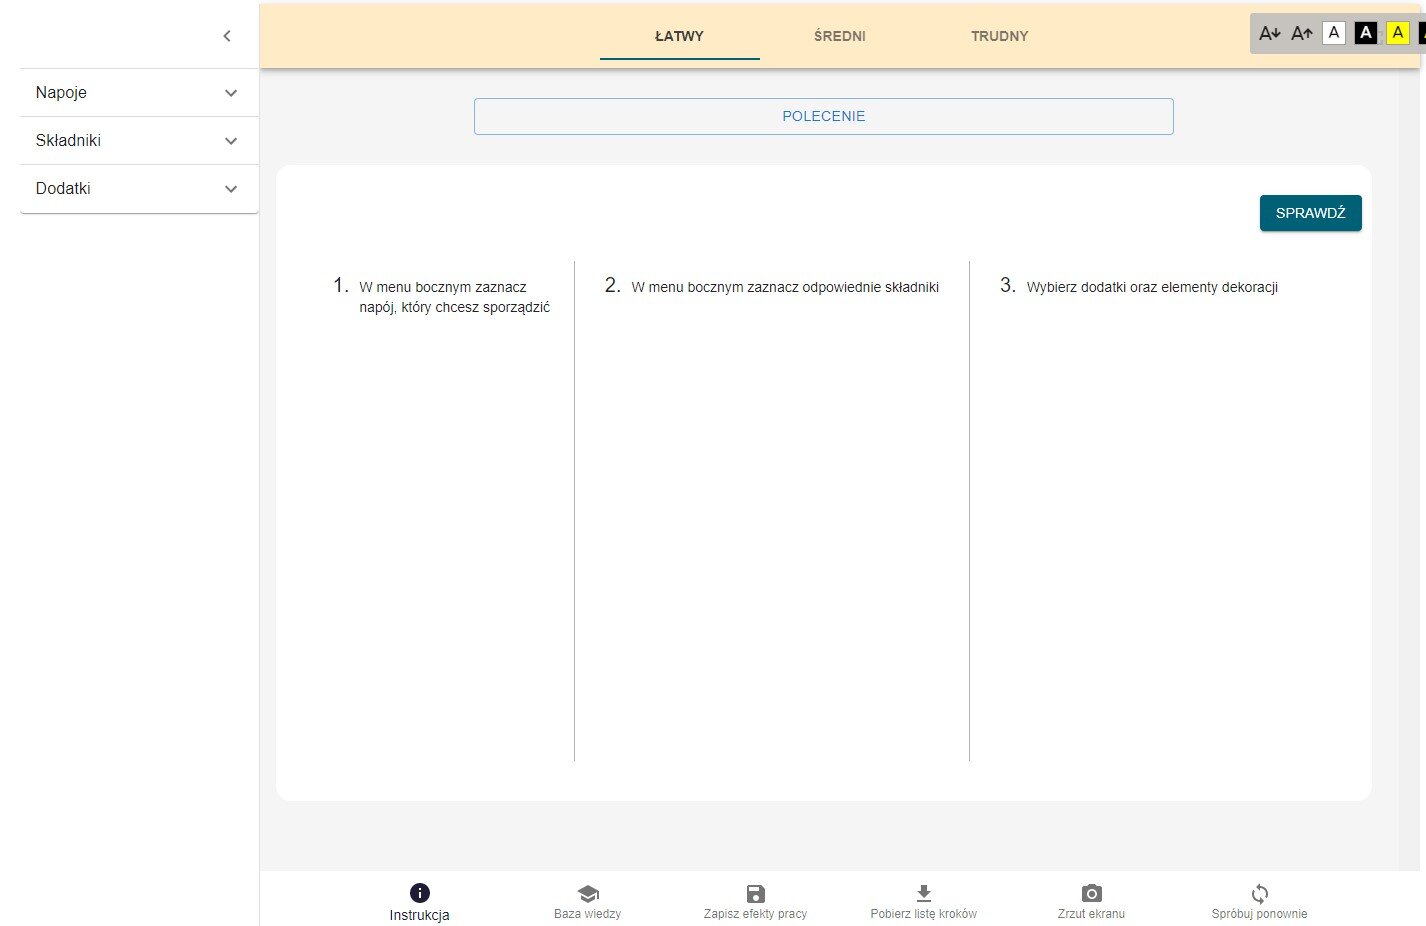Decrease font size with the A-down icon
The image size is (1426, 926).
[x=1269, y=33]
